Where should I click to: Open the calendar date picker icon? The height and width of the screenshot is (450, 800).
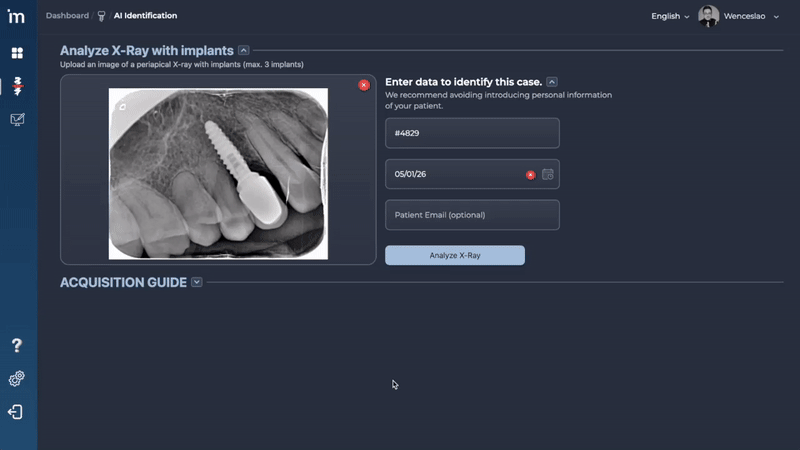[x=548, y=174]
